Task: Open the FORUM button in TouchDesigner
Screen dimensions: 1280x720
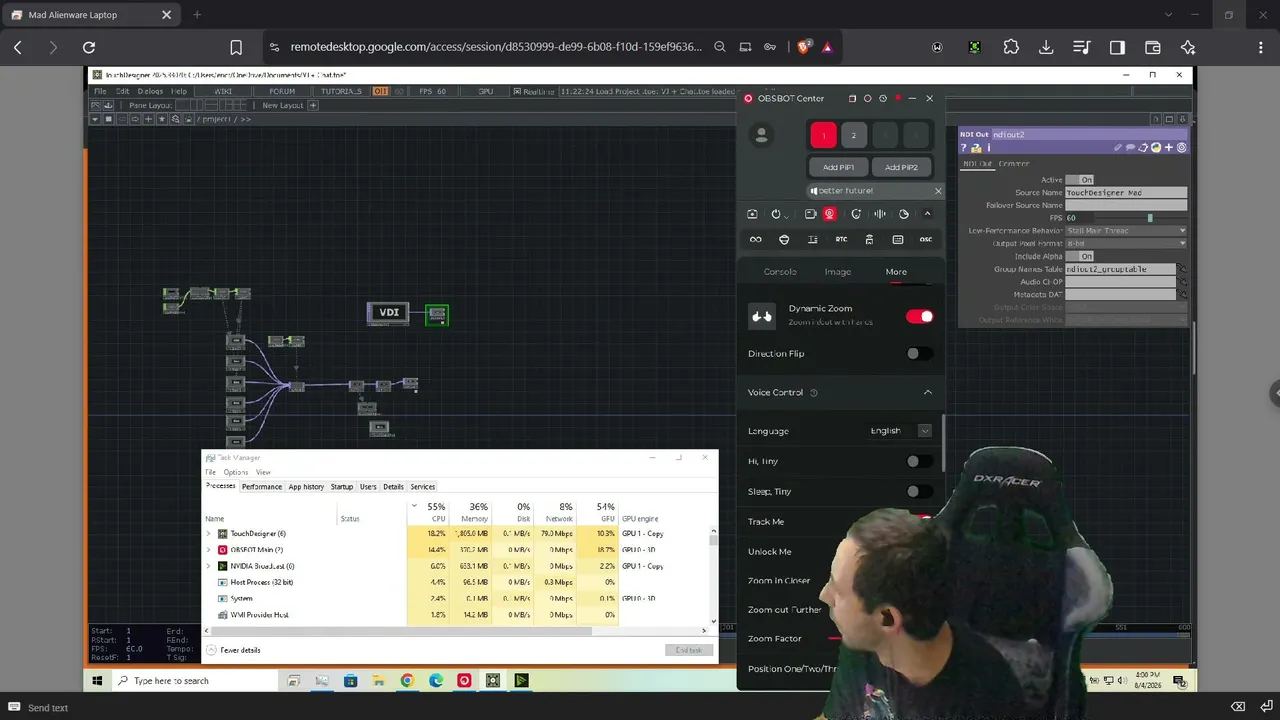Action: click(282, 91)
